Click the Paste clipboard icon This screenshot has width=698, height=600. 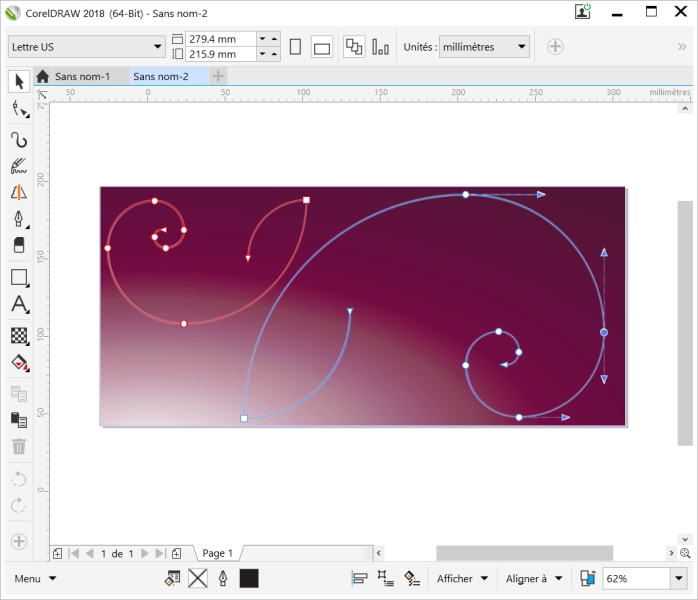point(19,420)
